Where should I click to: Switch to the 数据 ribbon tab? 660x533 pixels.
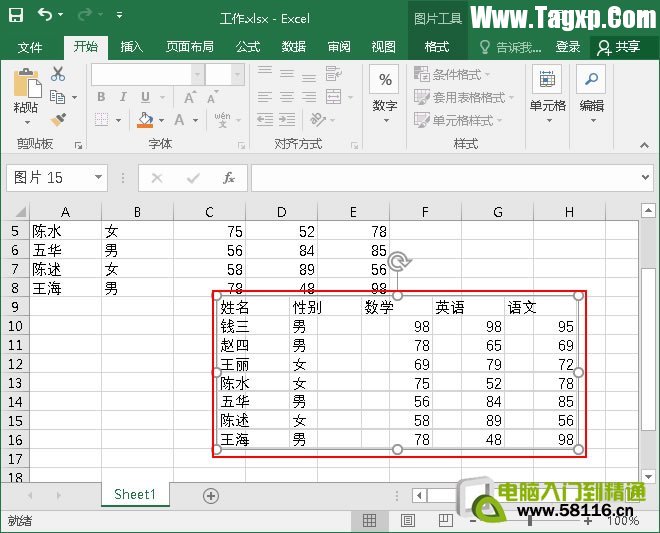point(293,47)
